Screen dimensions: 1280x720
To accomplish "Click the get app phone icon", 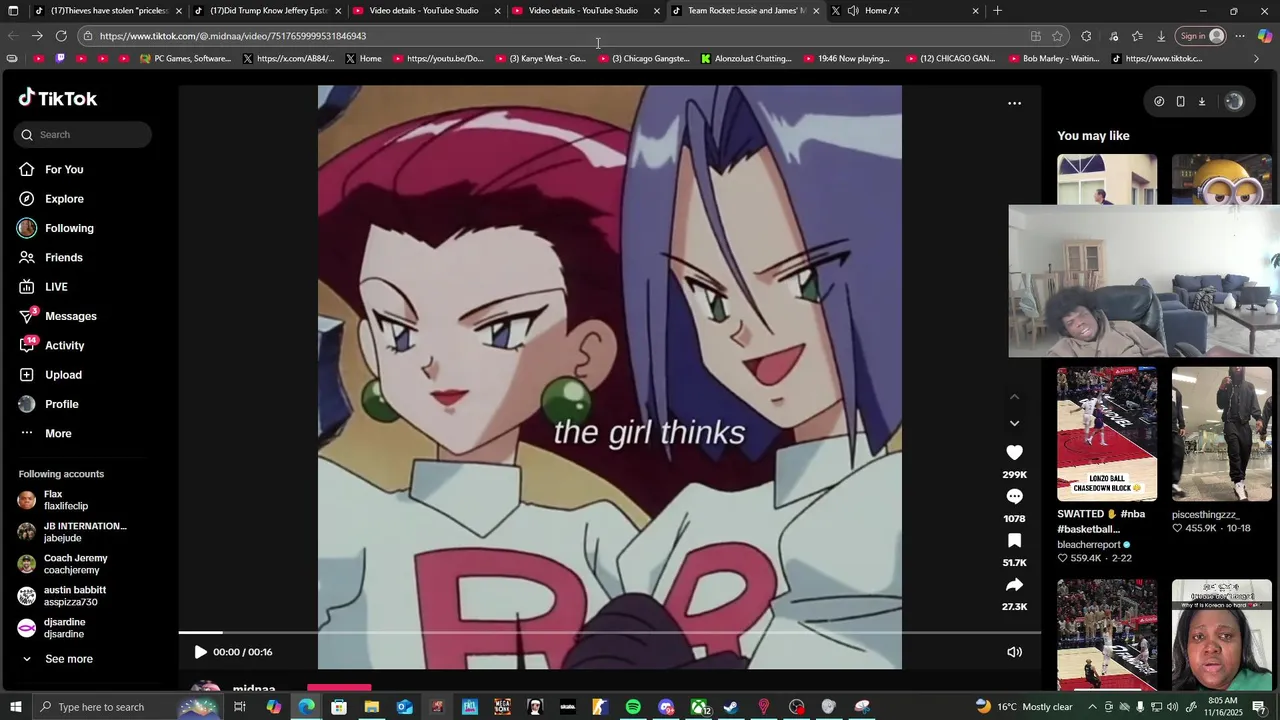I will click(1180, 101).
